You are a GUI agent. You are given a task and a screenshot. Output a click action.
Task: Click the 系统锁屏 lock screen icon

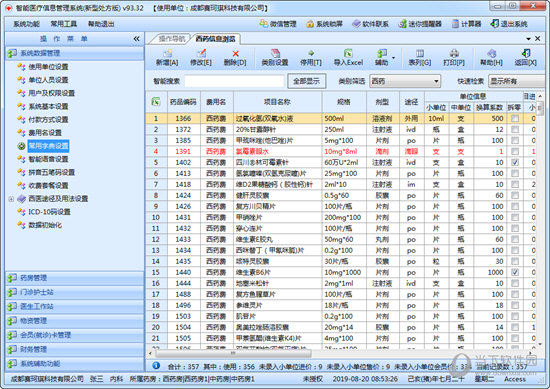click(x=310, y=24)
